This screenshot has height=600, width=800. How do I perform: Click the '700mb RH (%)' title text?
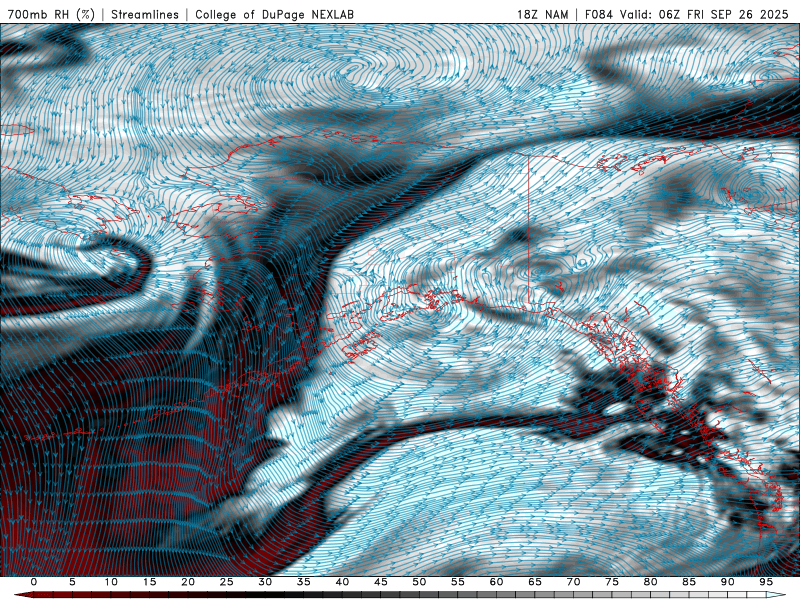52,15
